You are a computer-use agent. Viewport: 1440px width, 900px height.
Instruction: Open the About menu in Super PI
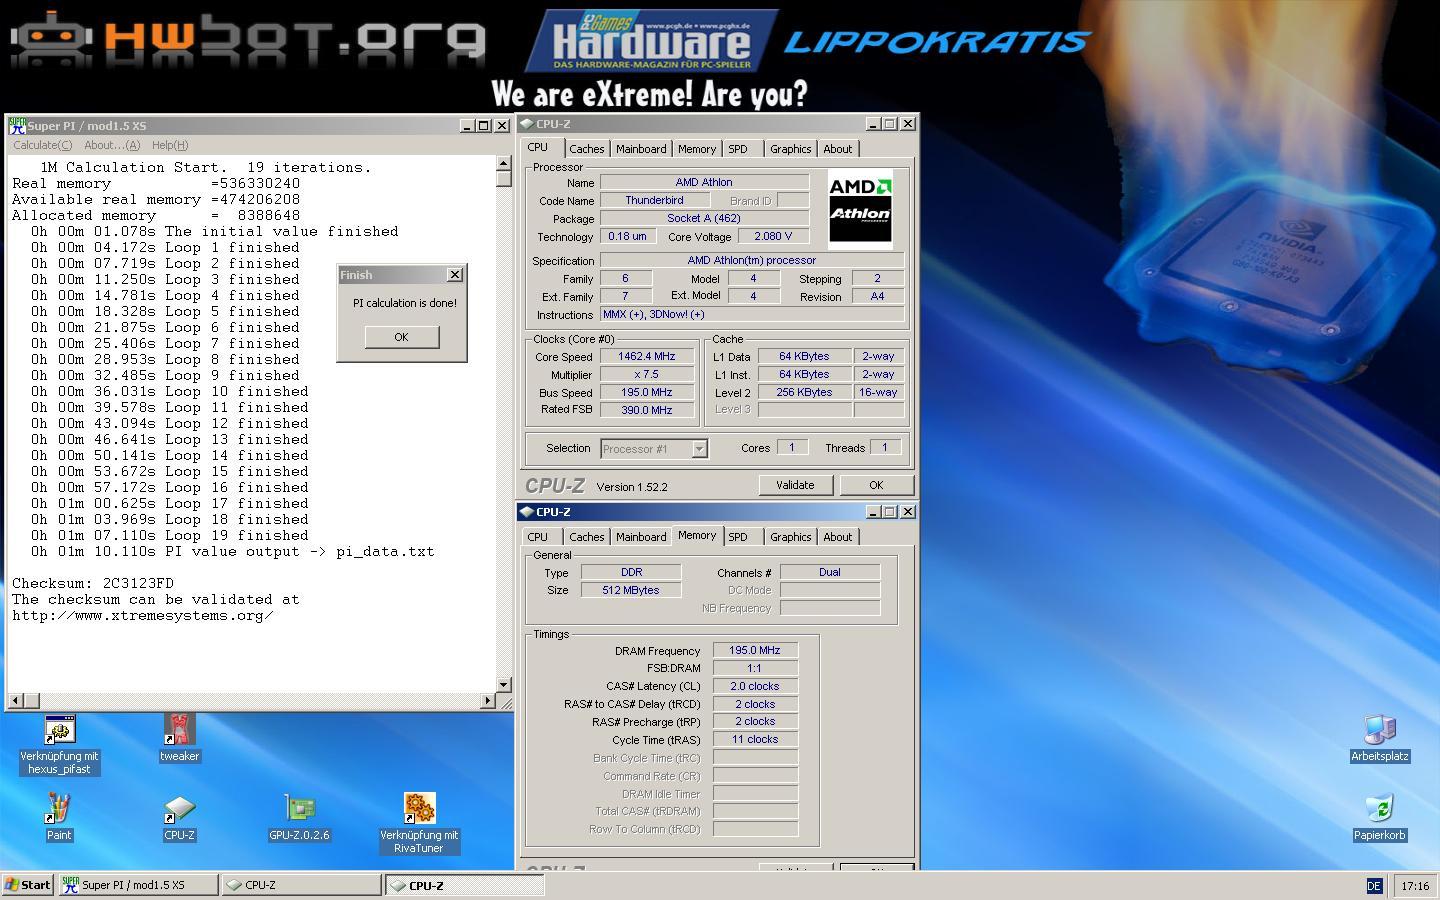[x=112, y=145]
